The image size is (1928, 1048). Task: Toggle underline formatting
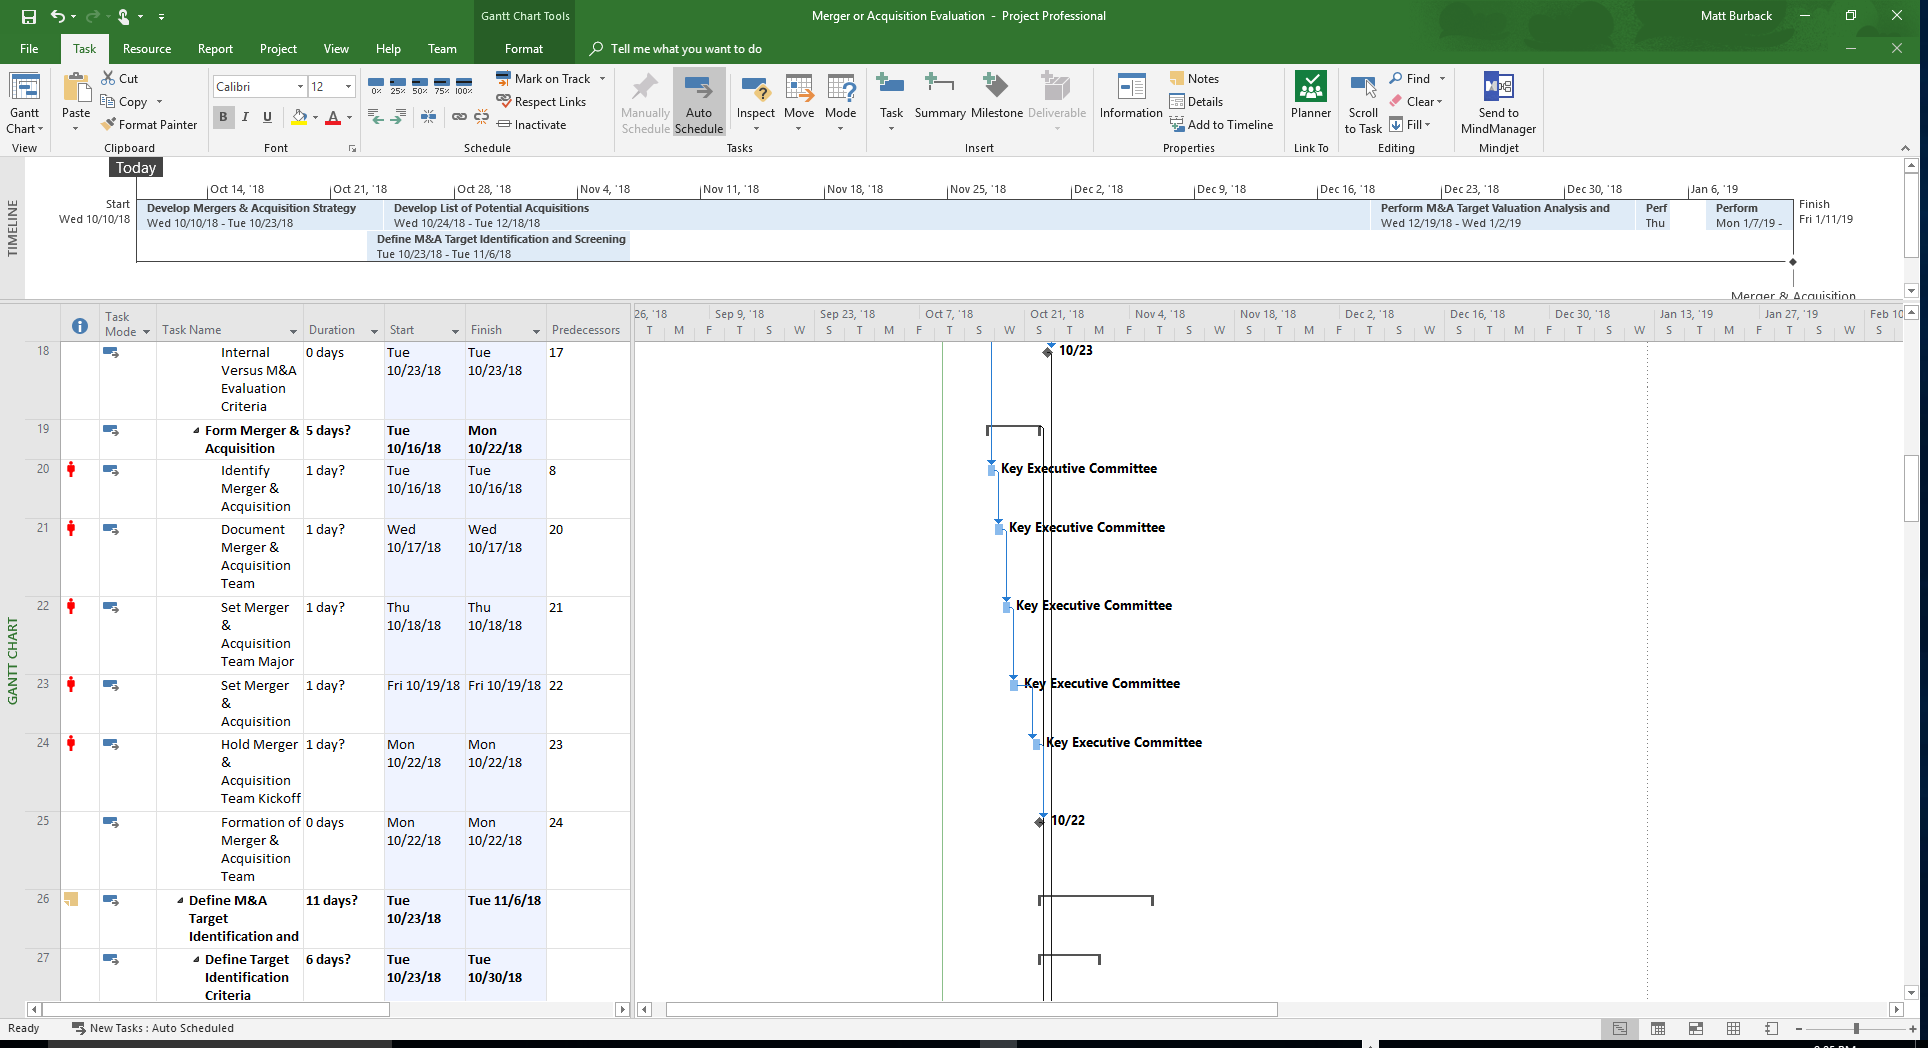tap(267, 117)
